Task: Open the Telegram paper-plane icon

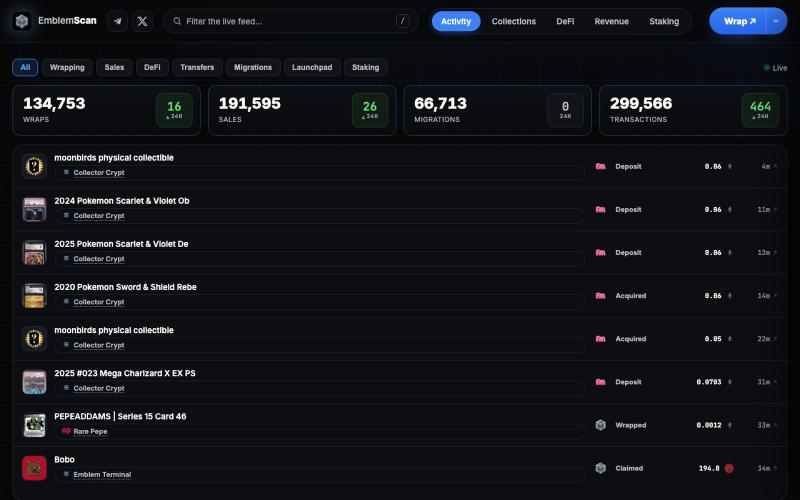Action: (x=117, y=21)
